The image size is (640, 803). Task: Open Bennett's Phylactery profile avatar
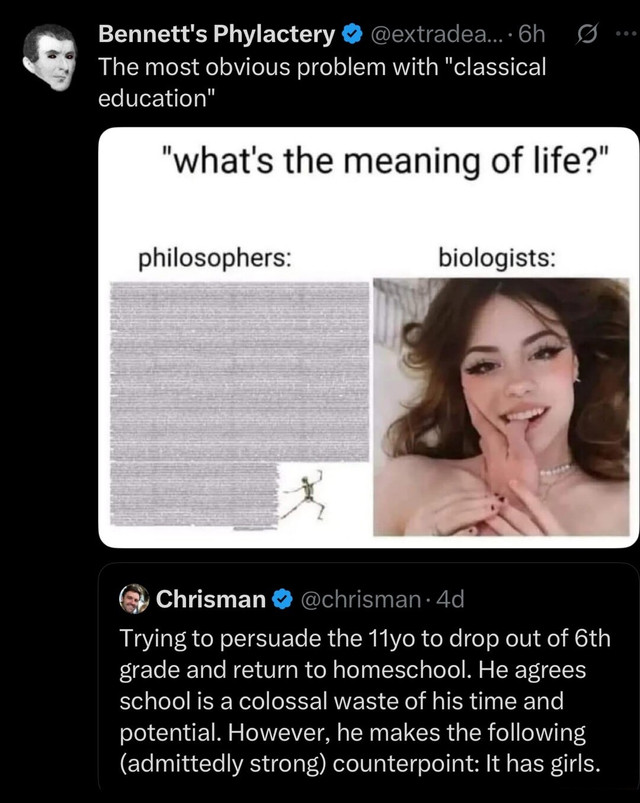click(49, 54)
